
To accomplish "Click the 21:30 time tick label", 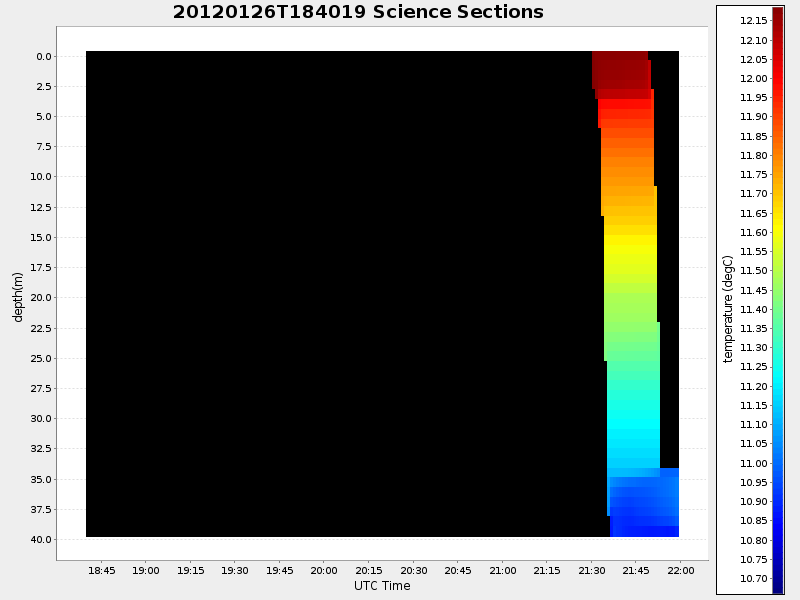I will point(592,570).
